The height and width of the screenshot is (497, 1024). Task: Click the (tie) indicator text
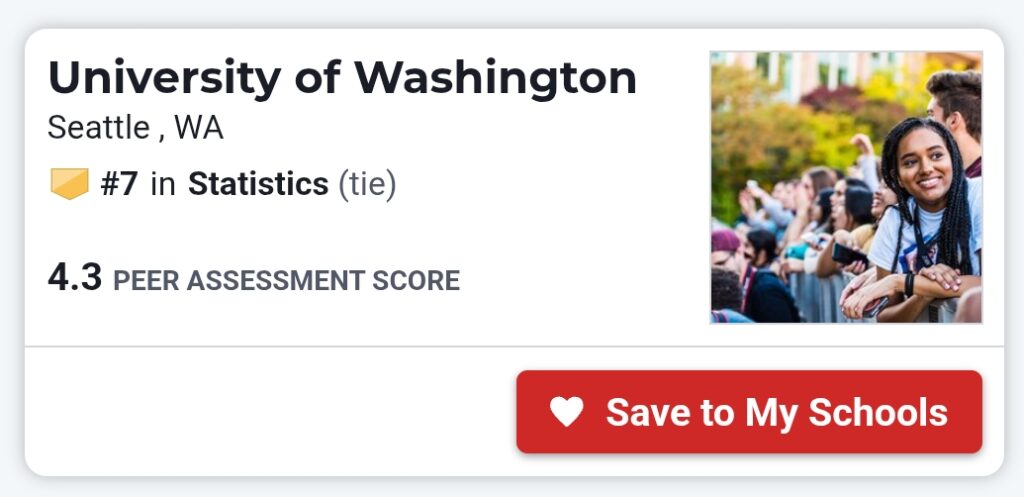[x=367, y=184]
